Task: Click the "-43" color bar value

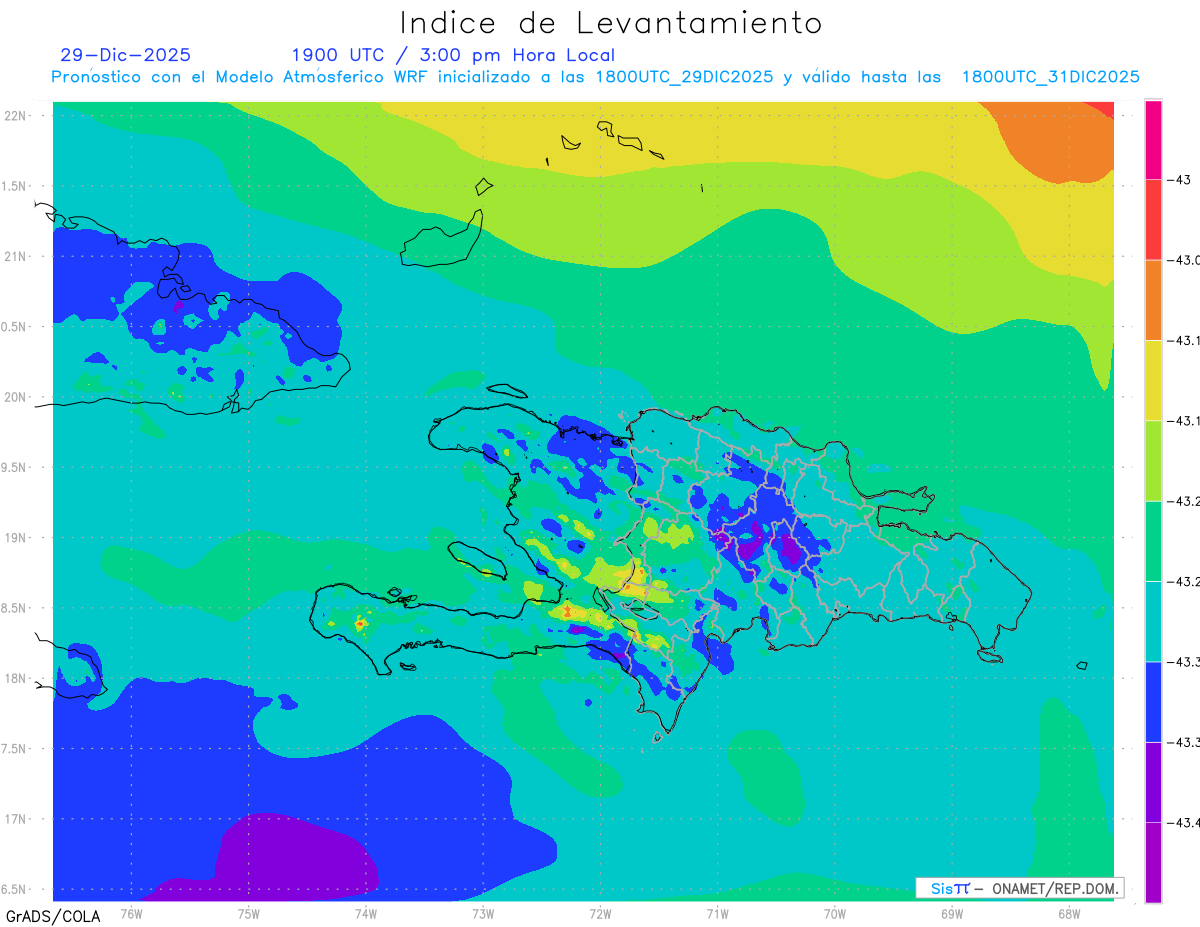Action: tap(1180, 180)
